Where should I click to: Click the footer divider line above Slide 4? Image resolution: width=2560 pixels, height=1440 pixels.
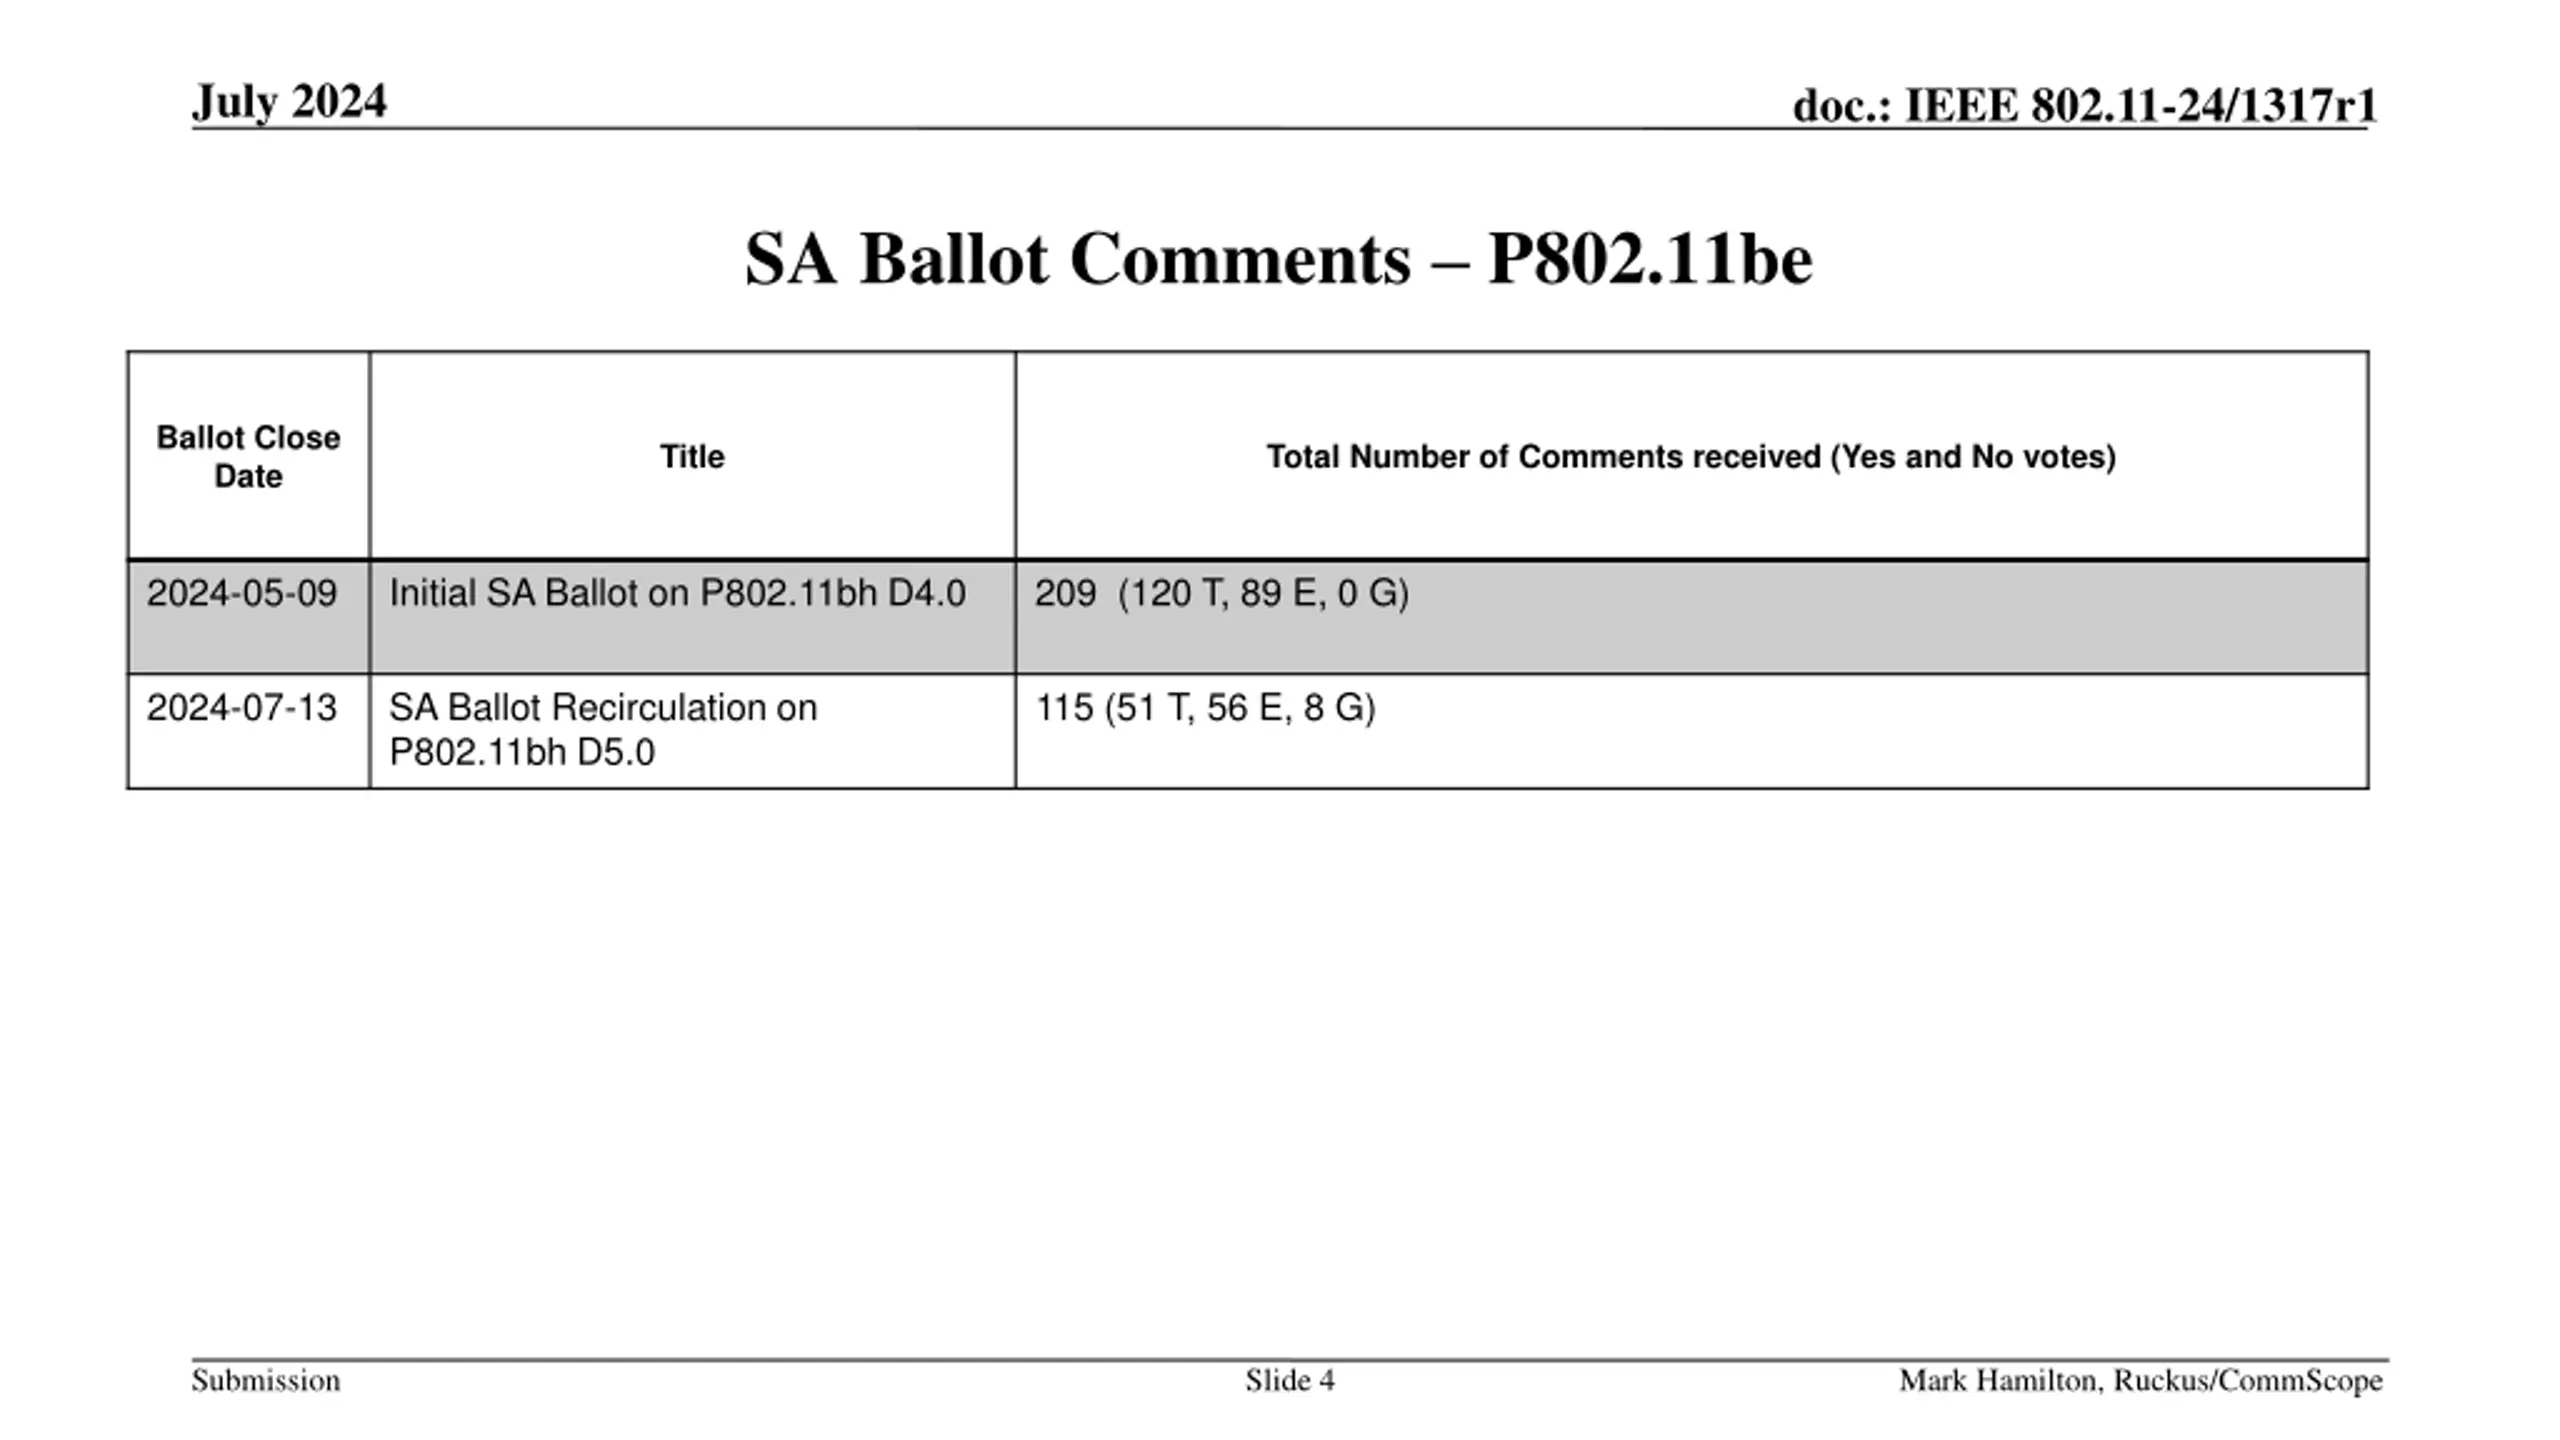coord(1290,1360)
